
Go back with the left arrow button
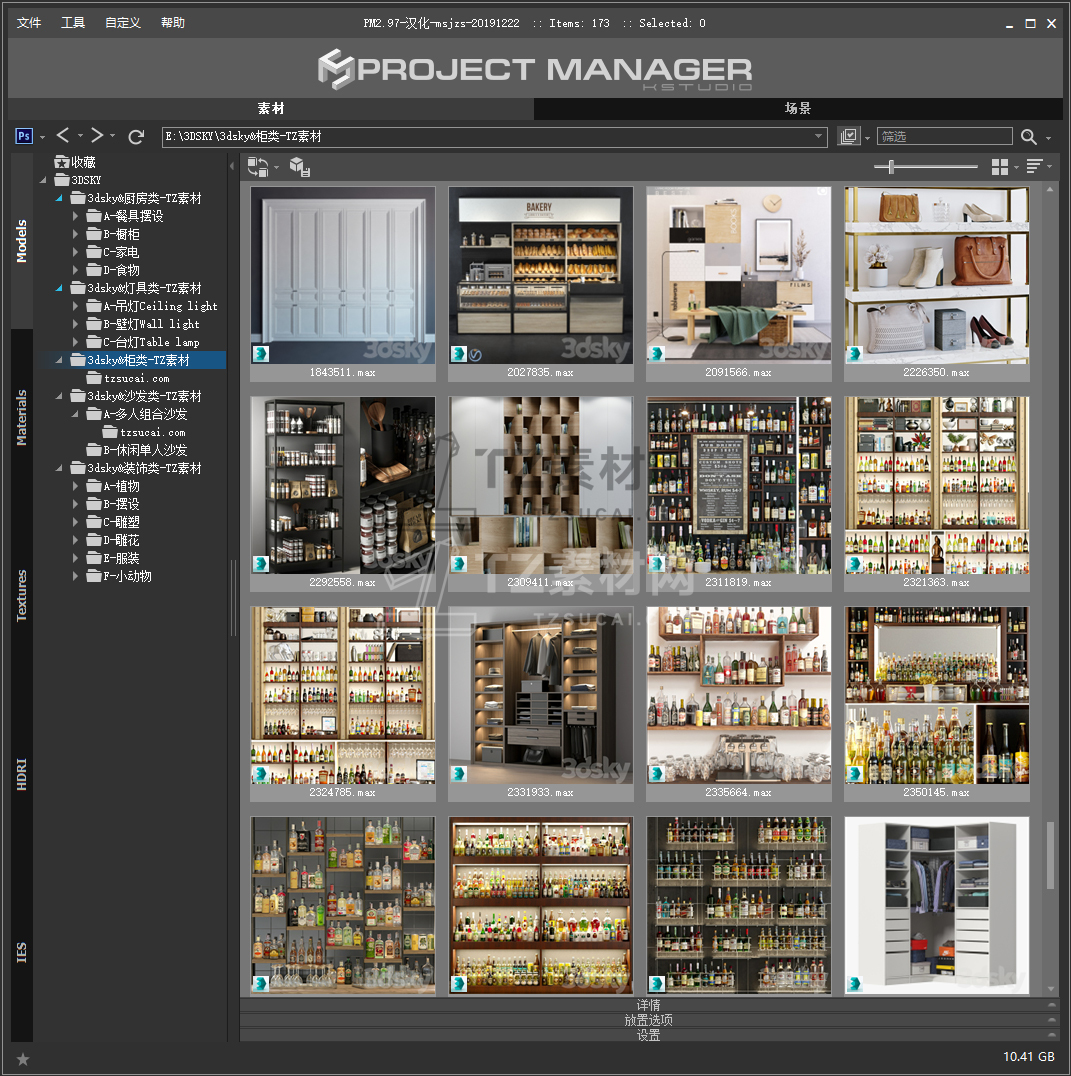click(x=63, y=136)
